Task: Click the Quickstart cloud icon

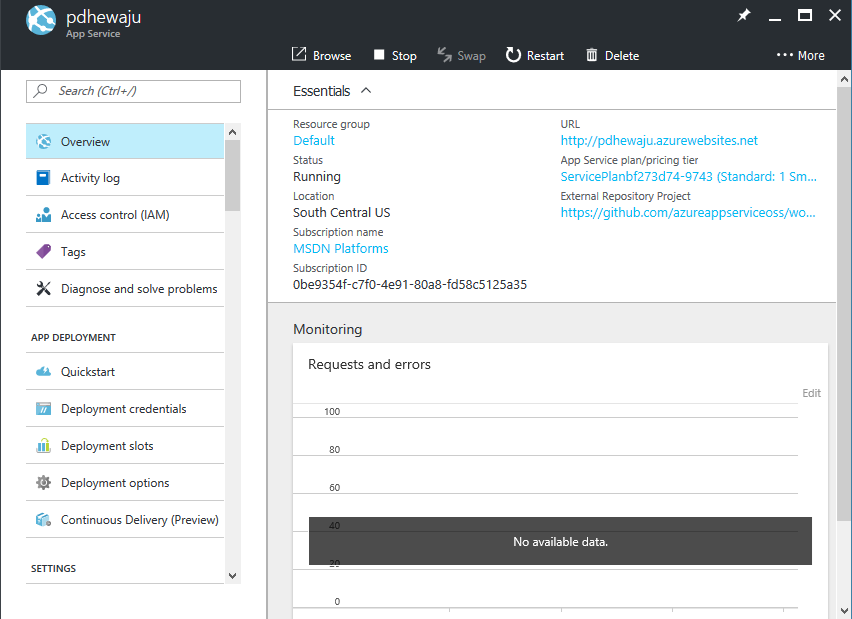Action: tap(43, 372)
